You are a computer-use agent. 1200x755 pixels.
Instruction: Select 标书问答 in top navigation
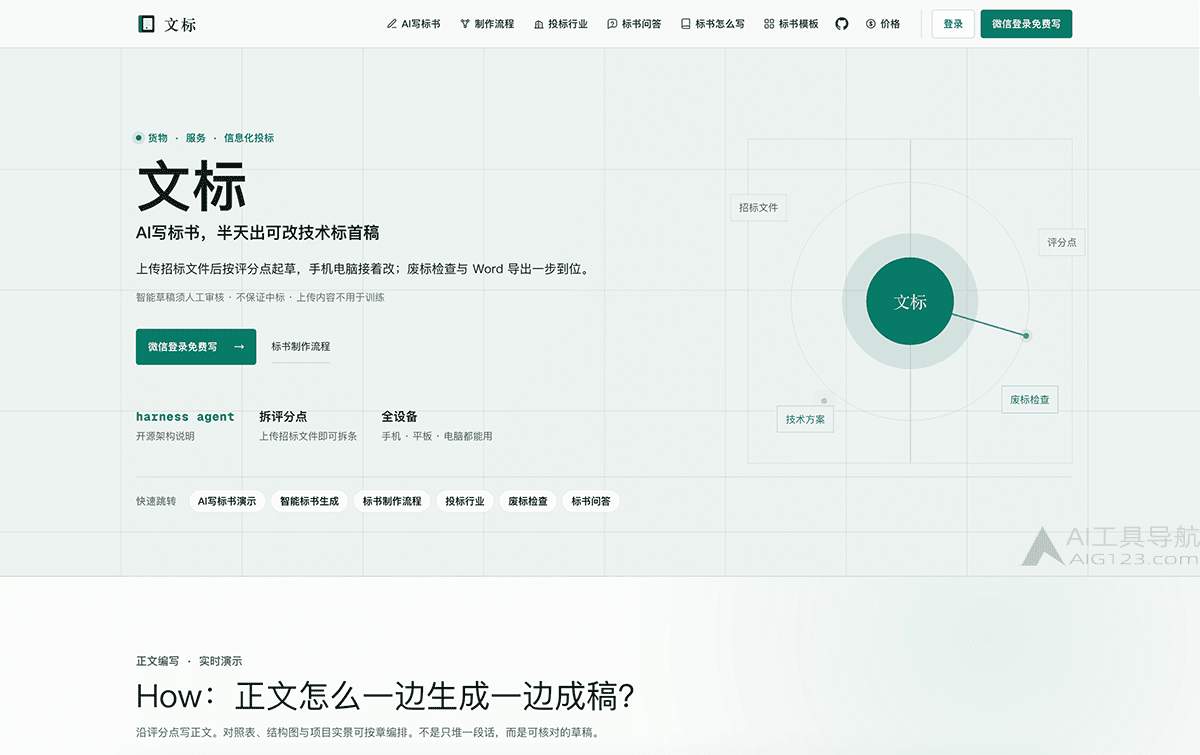coord(634,24)
